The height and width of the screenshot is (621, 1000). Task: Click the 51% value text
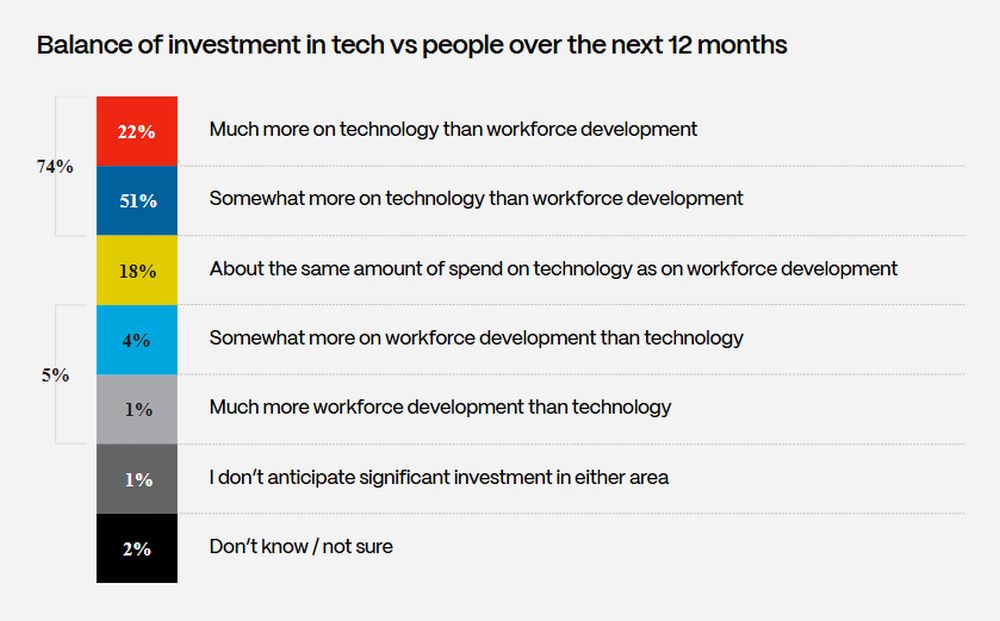pos(138,201)
